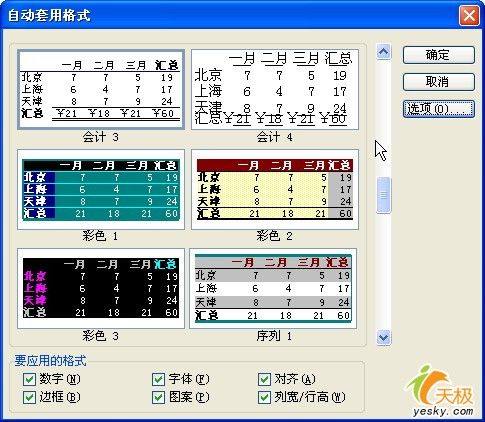
Task: Click the 彩色 1 label text
Action: [x=101, y=236]
